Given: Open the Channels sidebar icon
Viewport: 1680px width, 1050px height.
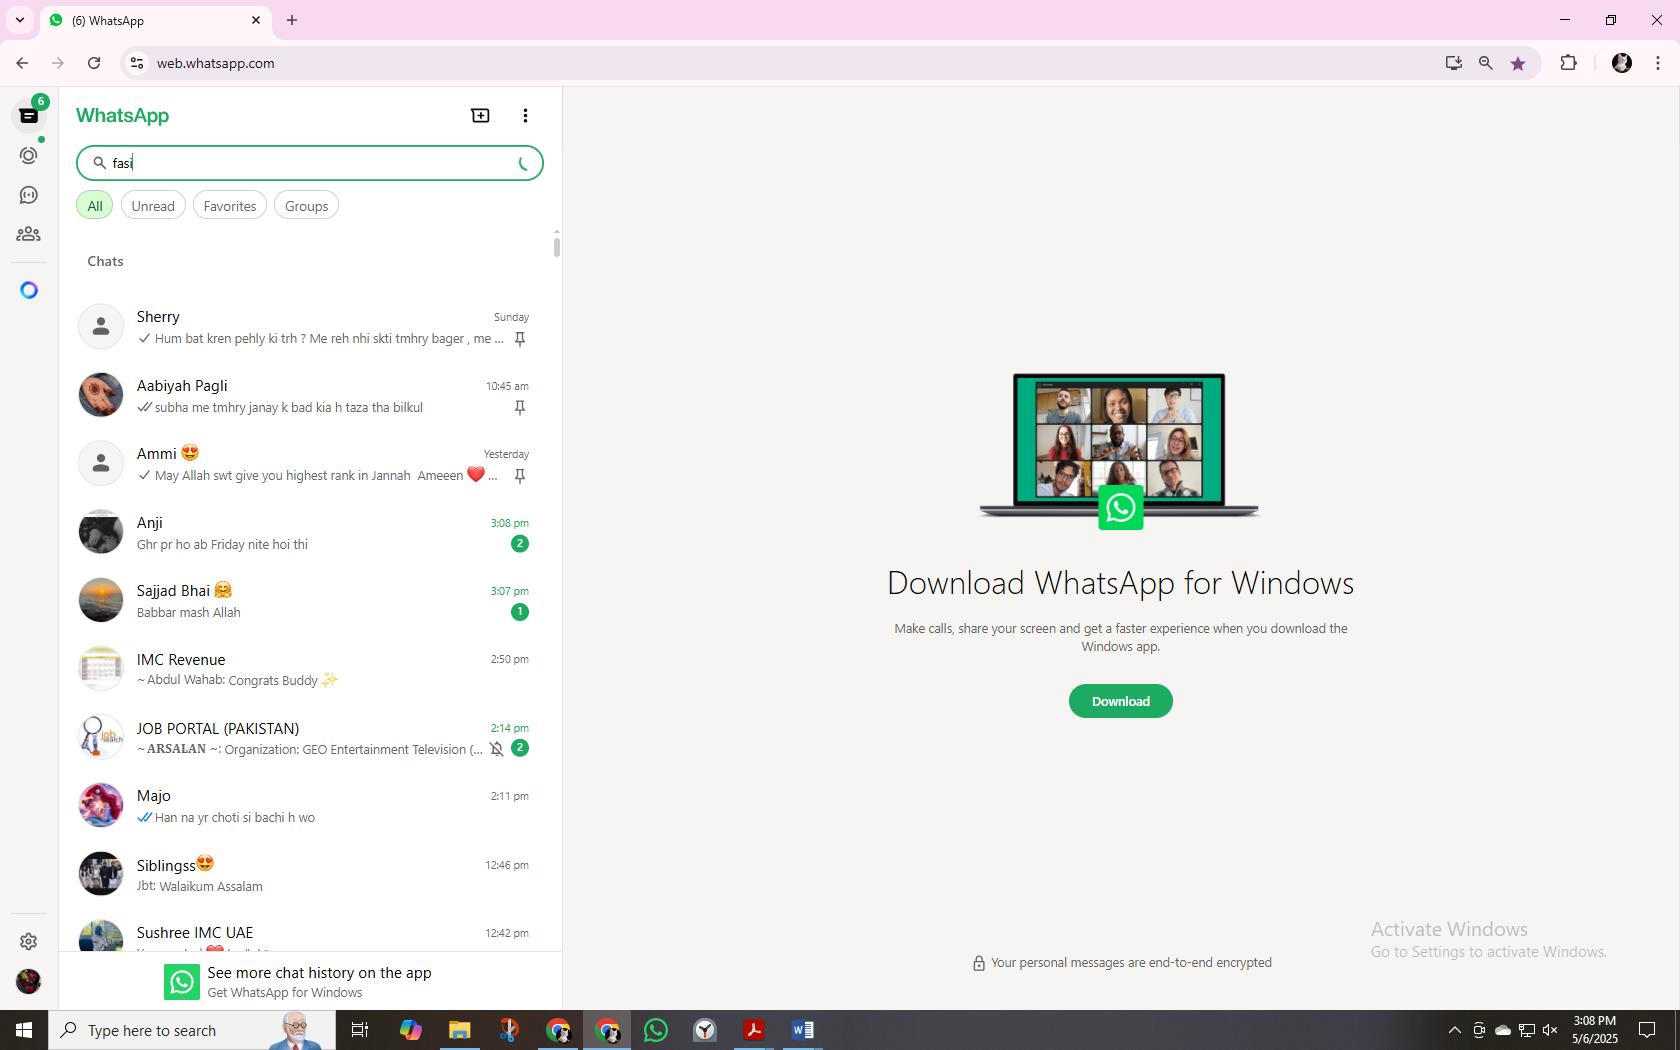Looking at the screenshot, I should [x=29, y=195].
